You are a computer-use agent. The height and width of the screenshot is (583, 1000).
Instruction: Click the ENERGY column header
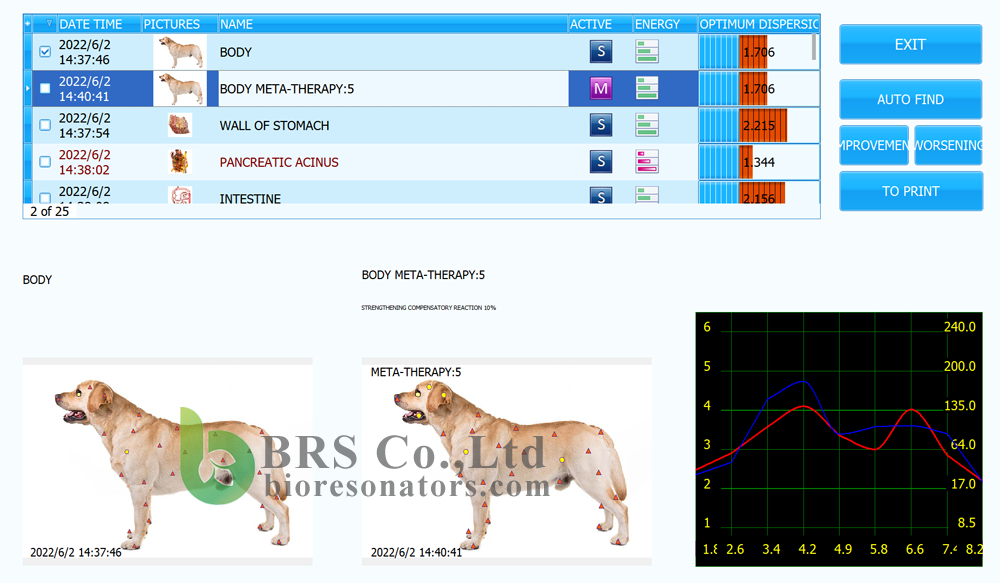665,24
